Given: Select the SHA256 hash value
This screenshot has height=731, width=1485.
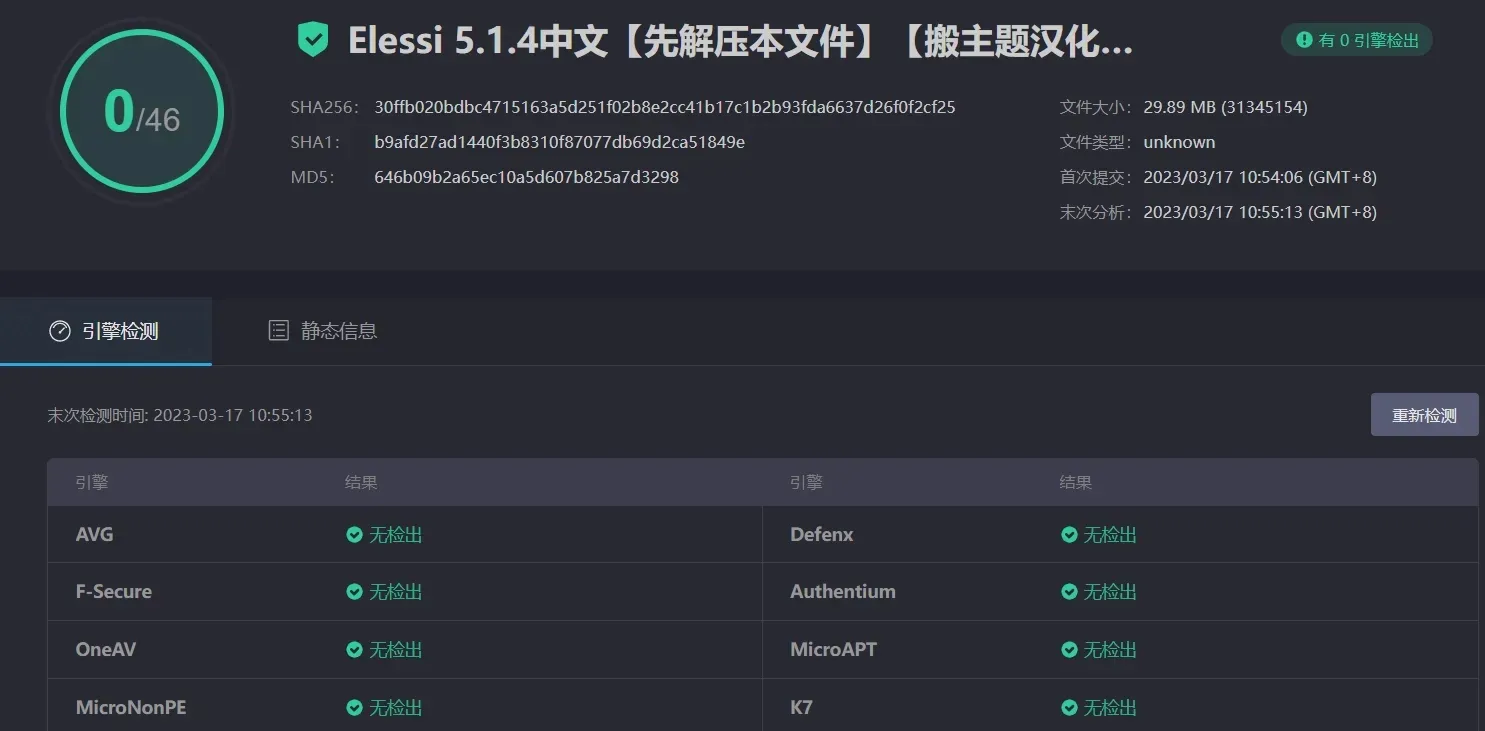Looking at the screenshot, I should coord(665,107).
